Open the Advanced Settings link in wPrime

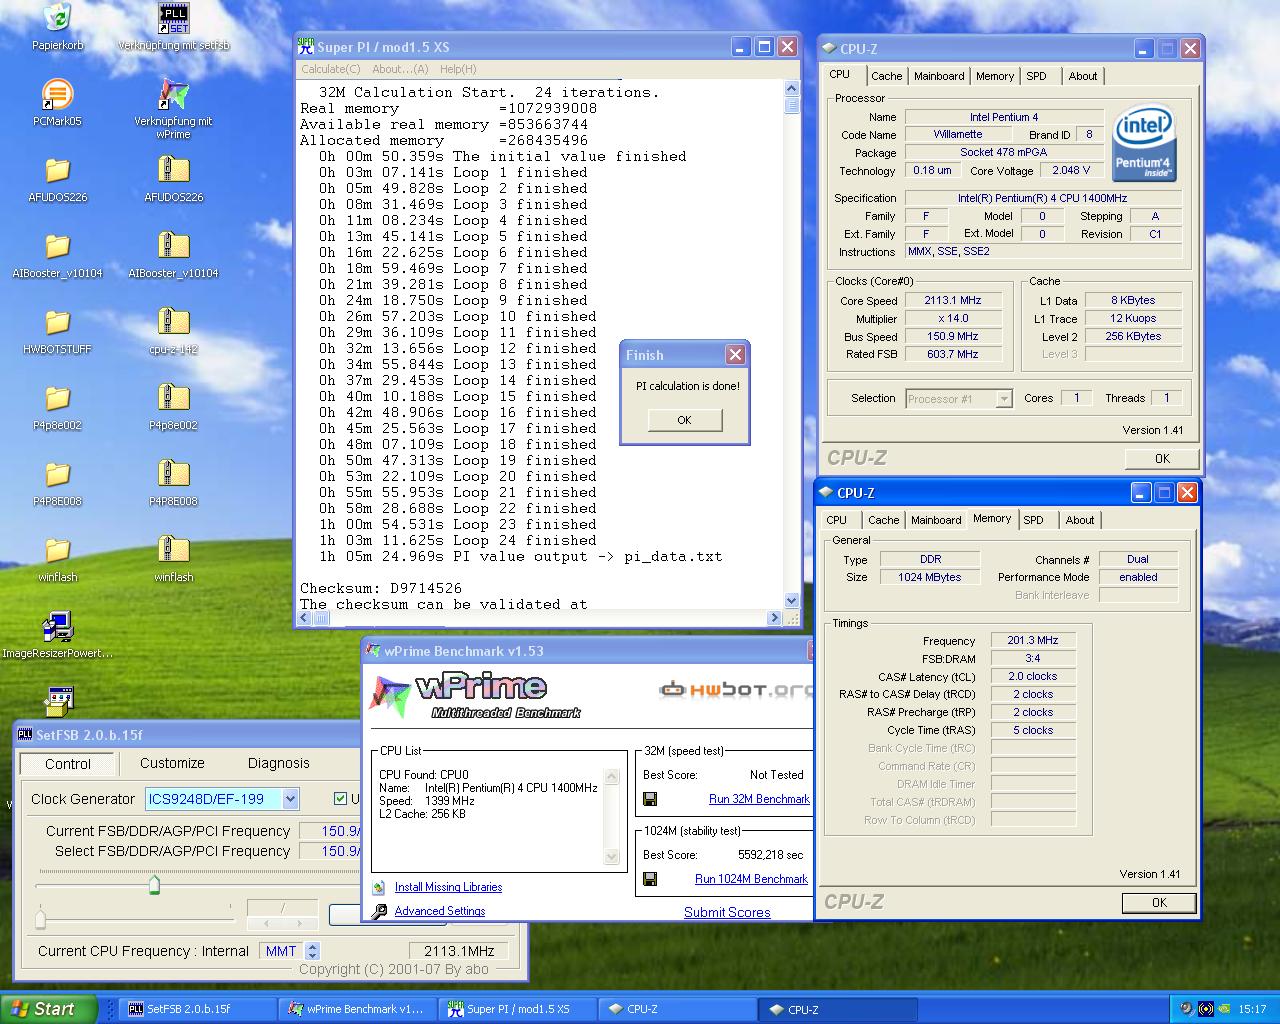[439, 911]
